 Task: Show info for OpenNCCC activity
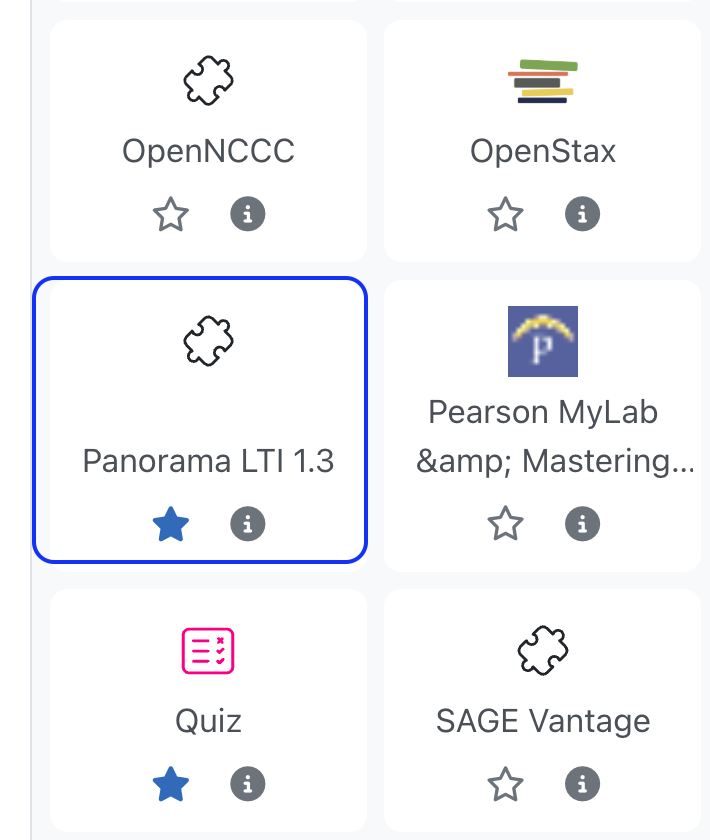(248, 214)
